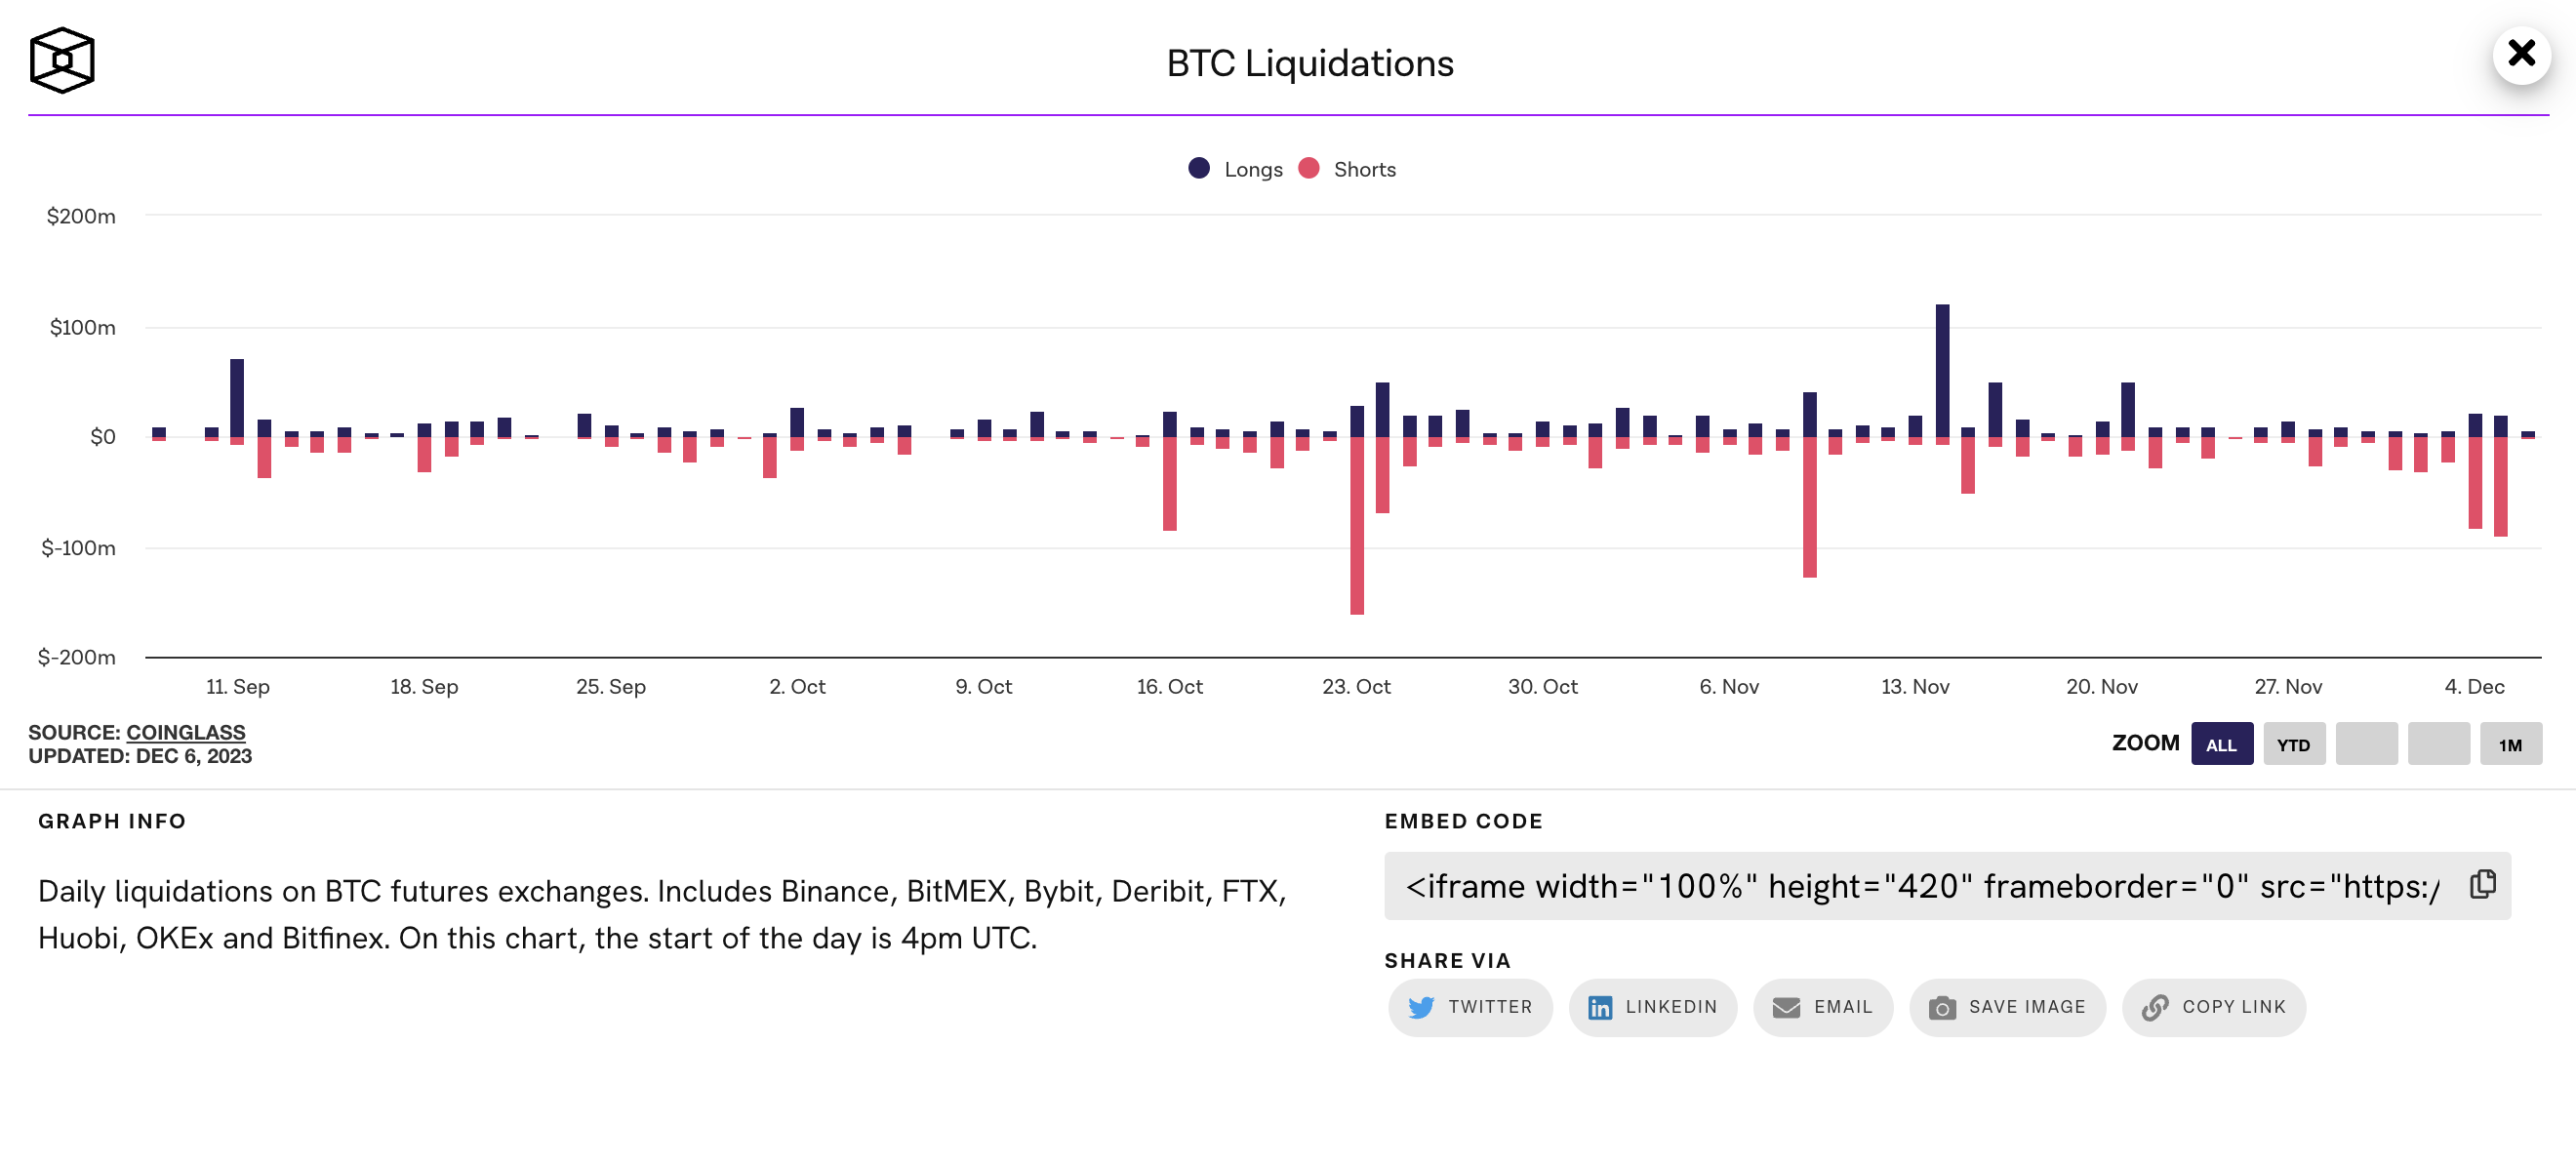Toggle Shorts series in legend
This screenshot has height=1165, width=2576.
click(x=1364, y=169)
